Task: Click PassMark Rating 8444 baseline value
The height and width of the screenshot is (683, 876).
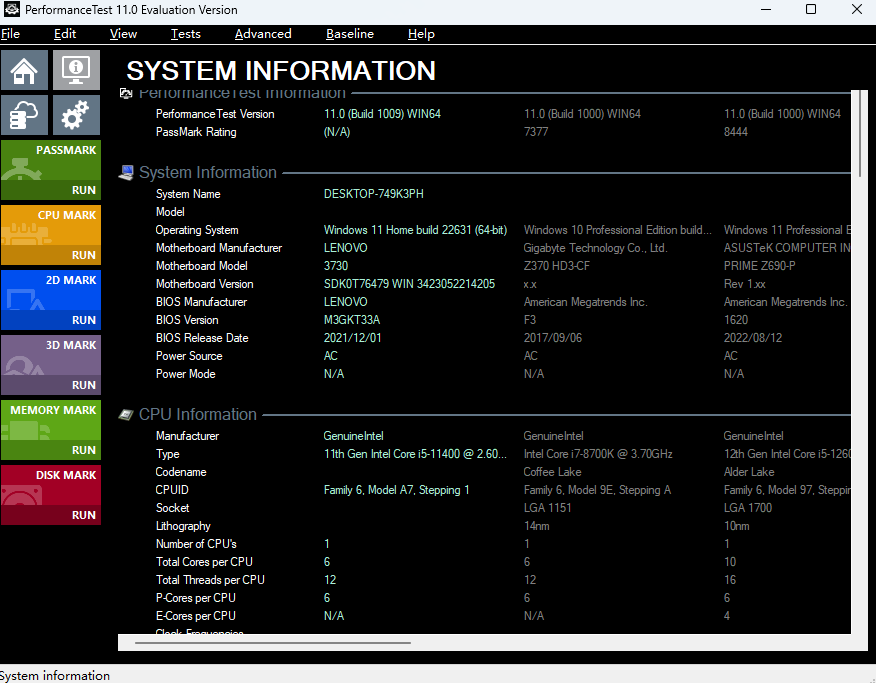Action: (x=736, y=132)
